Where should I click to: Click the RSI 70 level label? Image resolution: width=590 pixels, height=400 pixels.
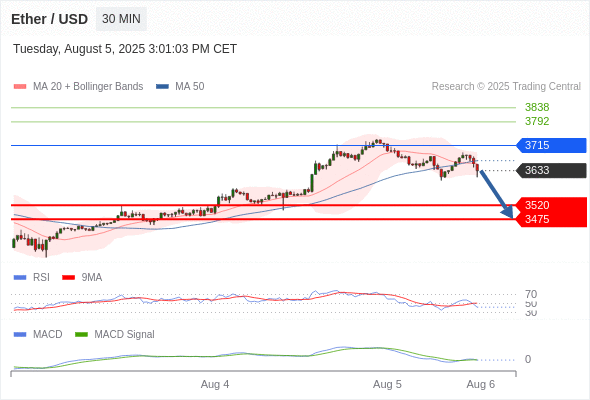coord(531,294)
